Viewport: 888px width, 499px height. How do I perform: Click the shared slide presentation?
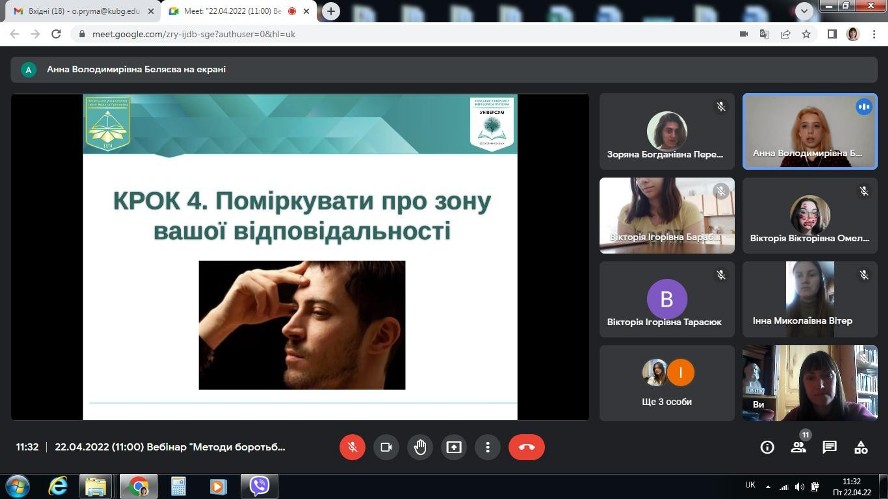pyautogui.click(x=300, y=257)
